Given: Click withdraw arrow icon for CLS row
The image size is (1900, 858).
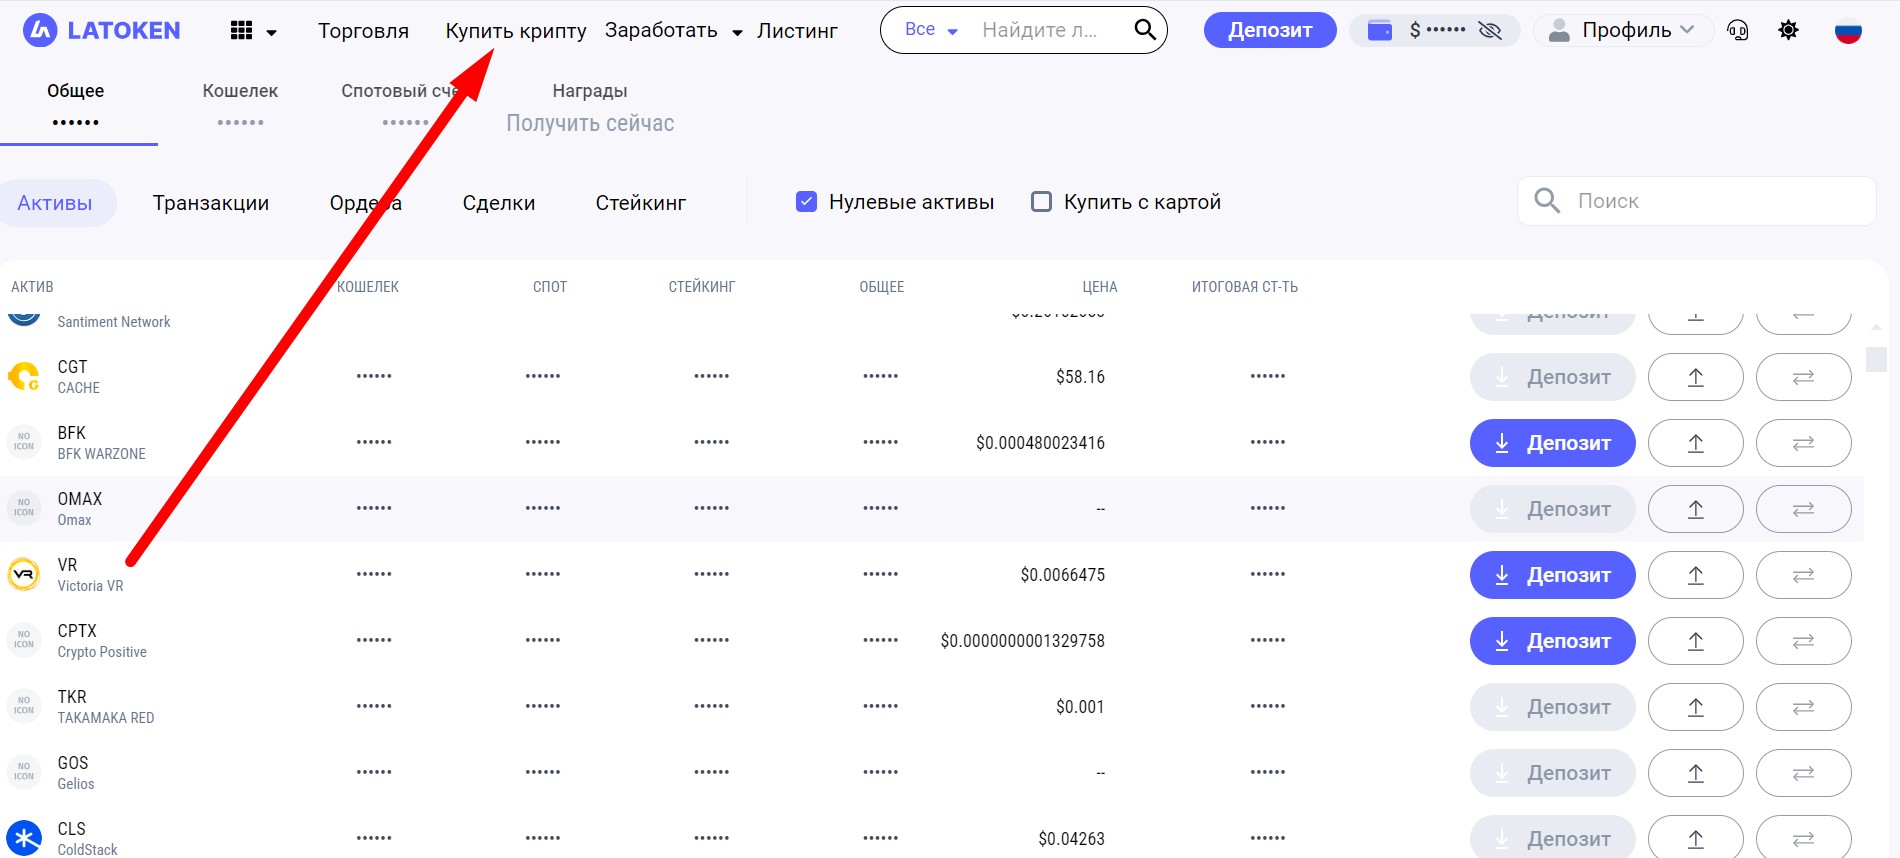Looking at the screenshot, I should pos(1696,839).
